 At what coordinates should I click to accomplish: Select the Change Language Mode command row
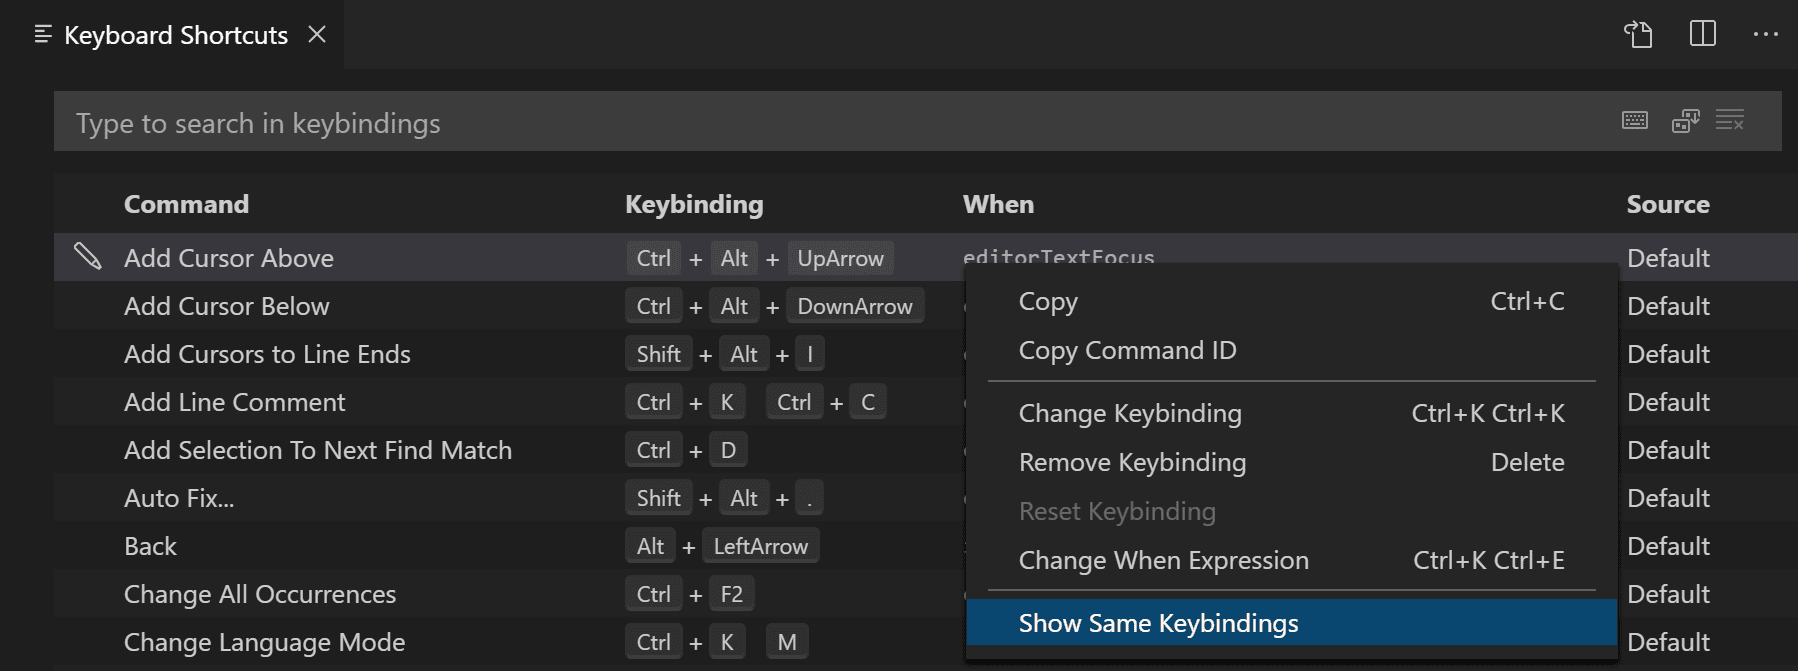(265, 643)
